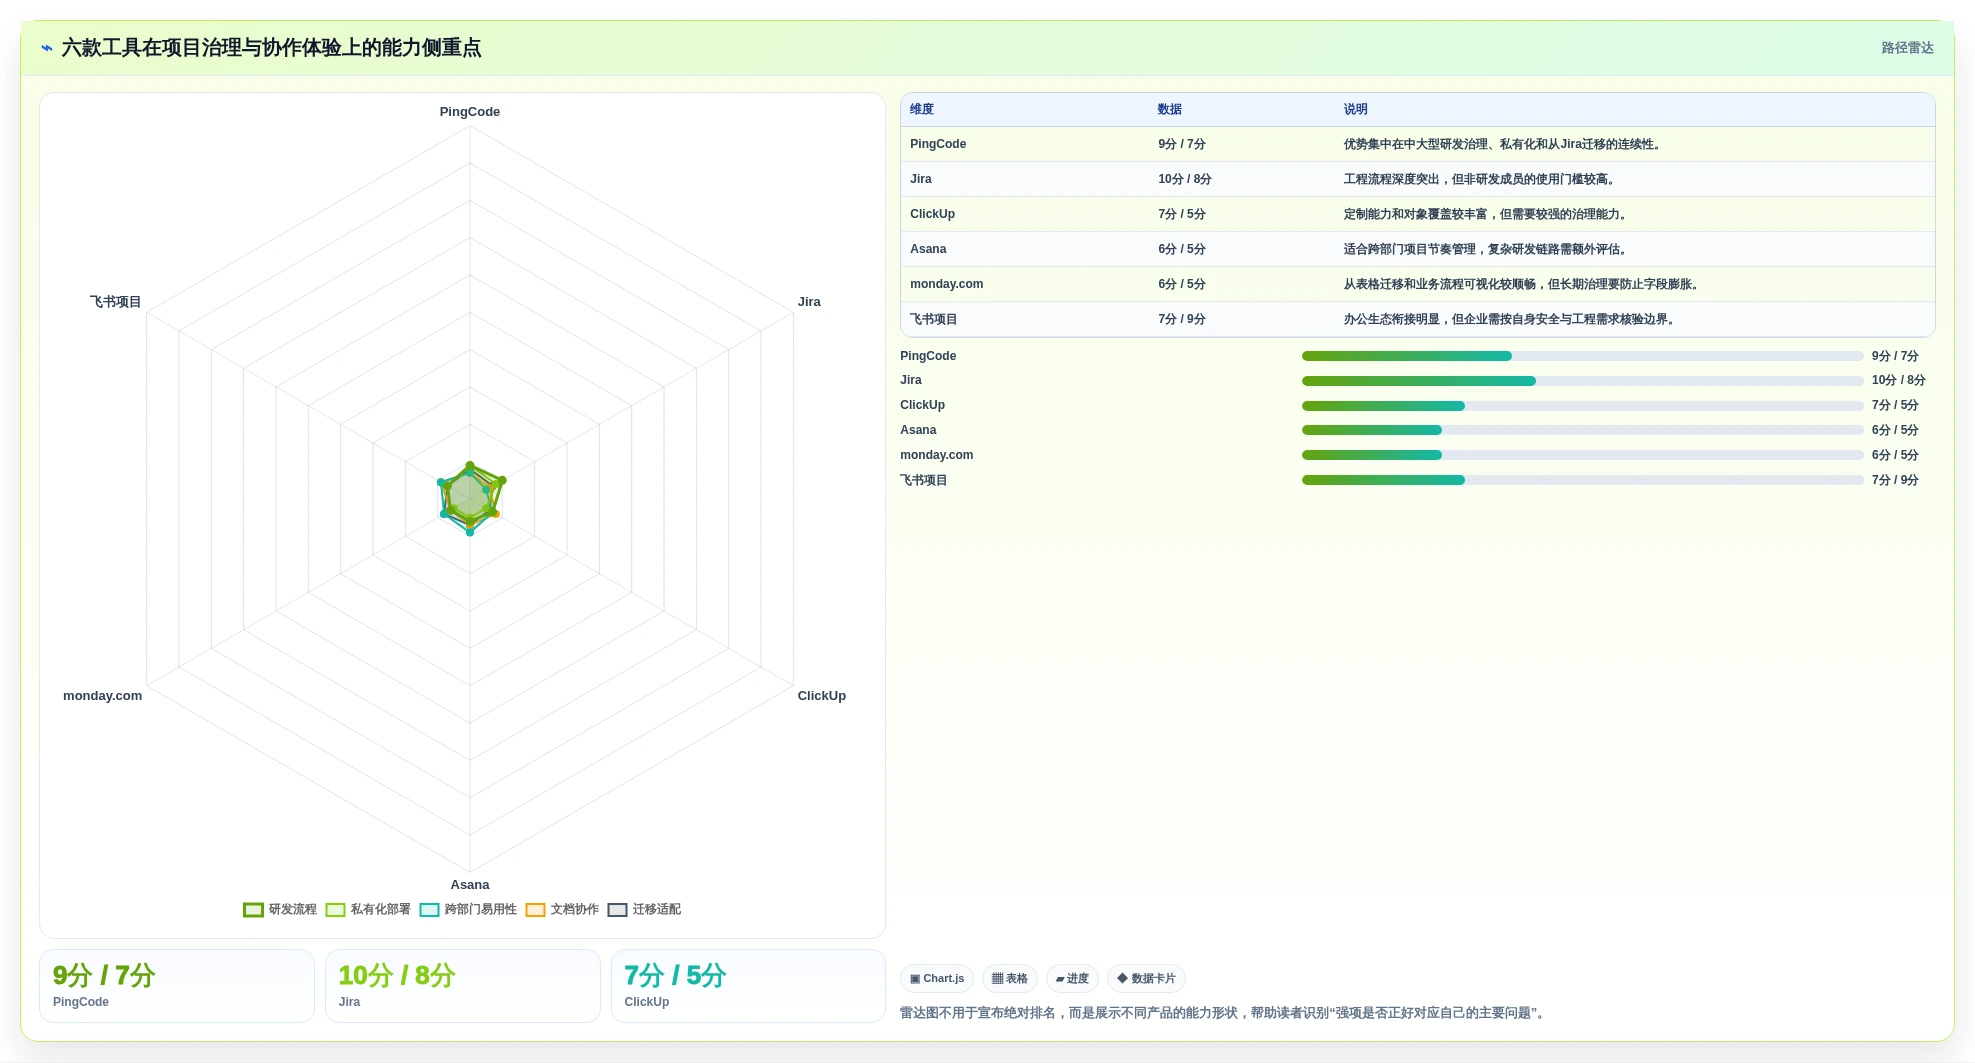
Task: Click PingCode description about 优势集中在中大型研发治理
Action: (1504, 144)
